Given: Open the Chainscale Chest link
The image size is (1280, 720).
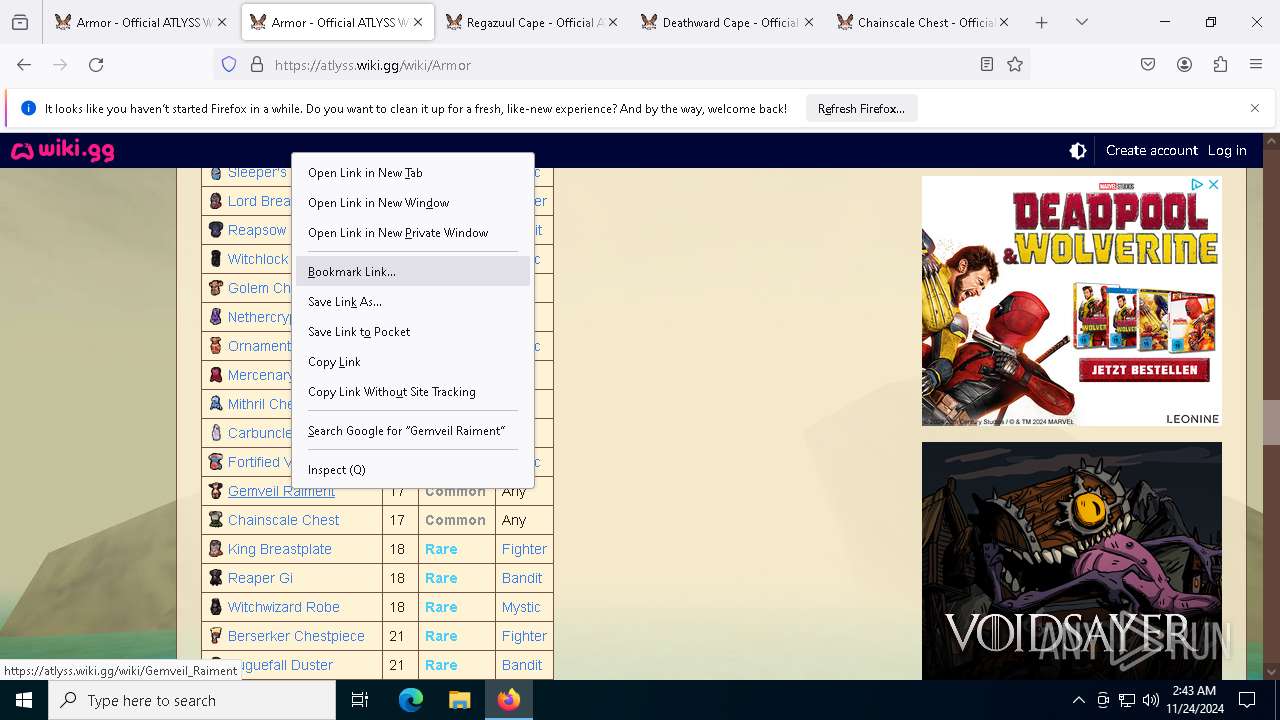Looking at the screenshot, I should pos(283,520).
